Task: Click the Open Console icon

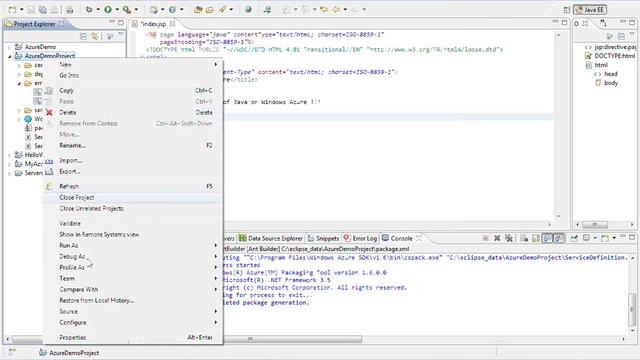Action: [605, 238]
